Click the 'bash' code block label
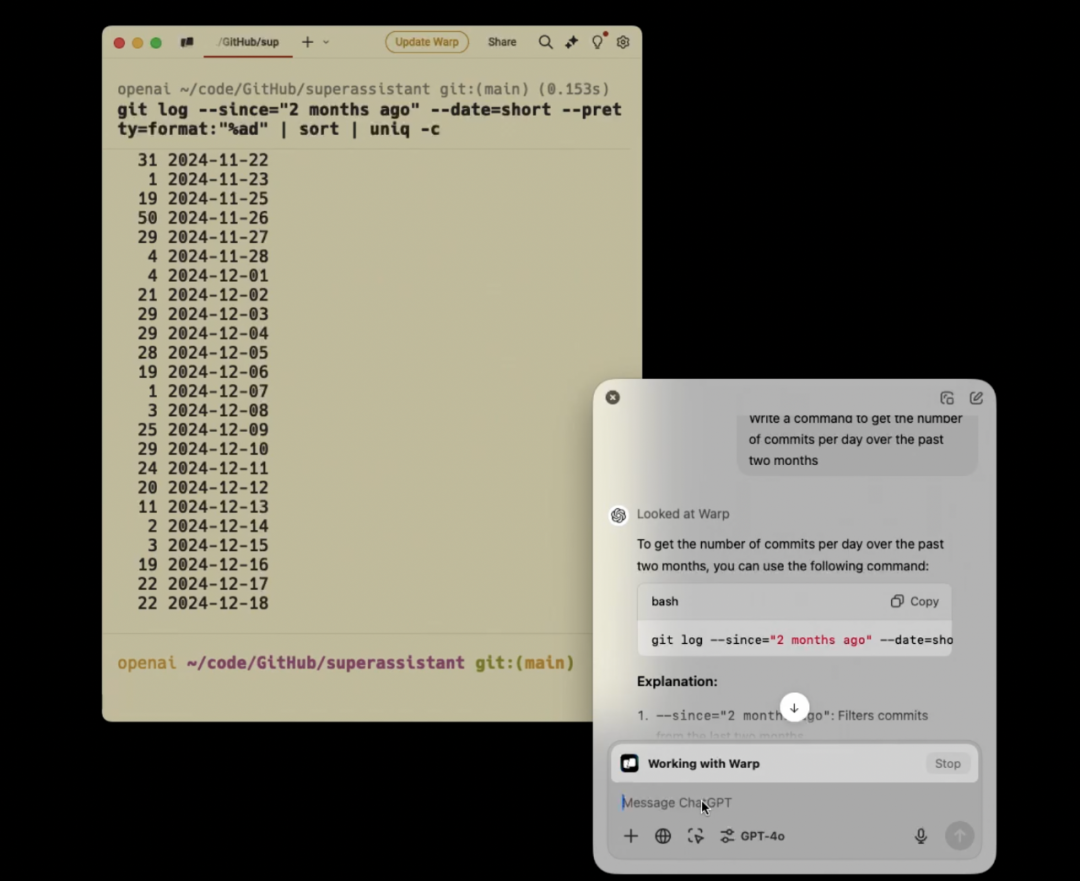Image resolution: width=1080 pixels, height=881 pixels. point(665,601)
